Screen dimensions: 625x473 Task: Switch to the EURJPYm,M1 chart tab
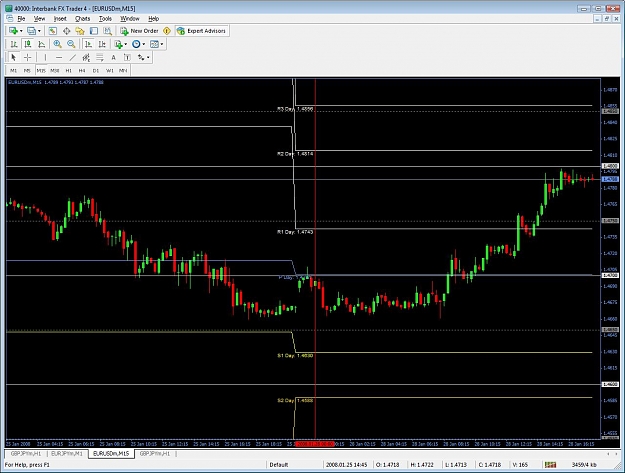coord(67,453)
